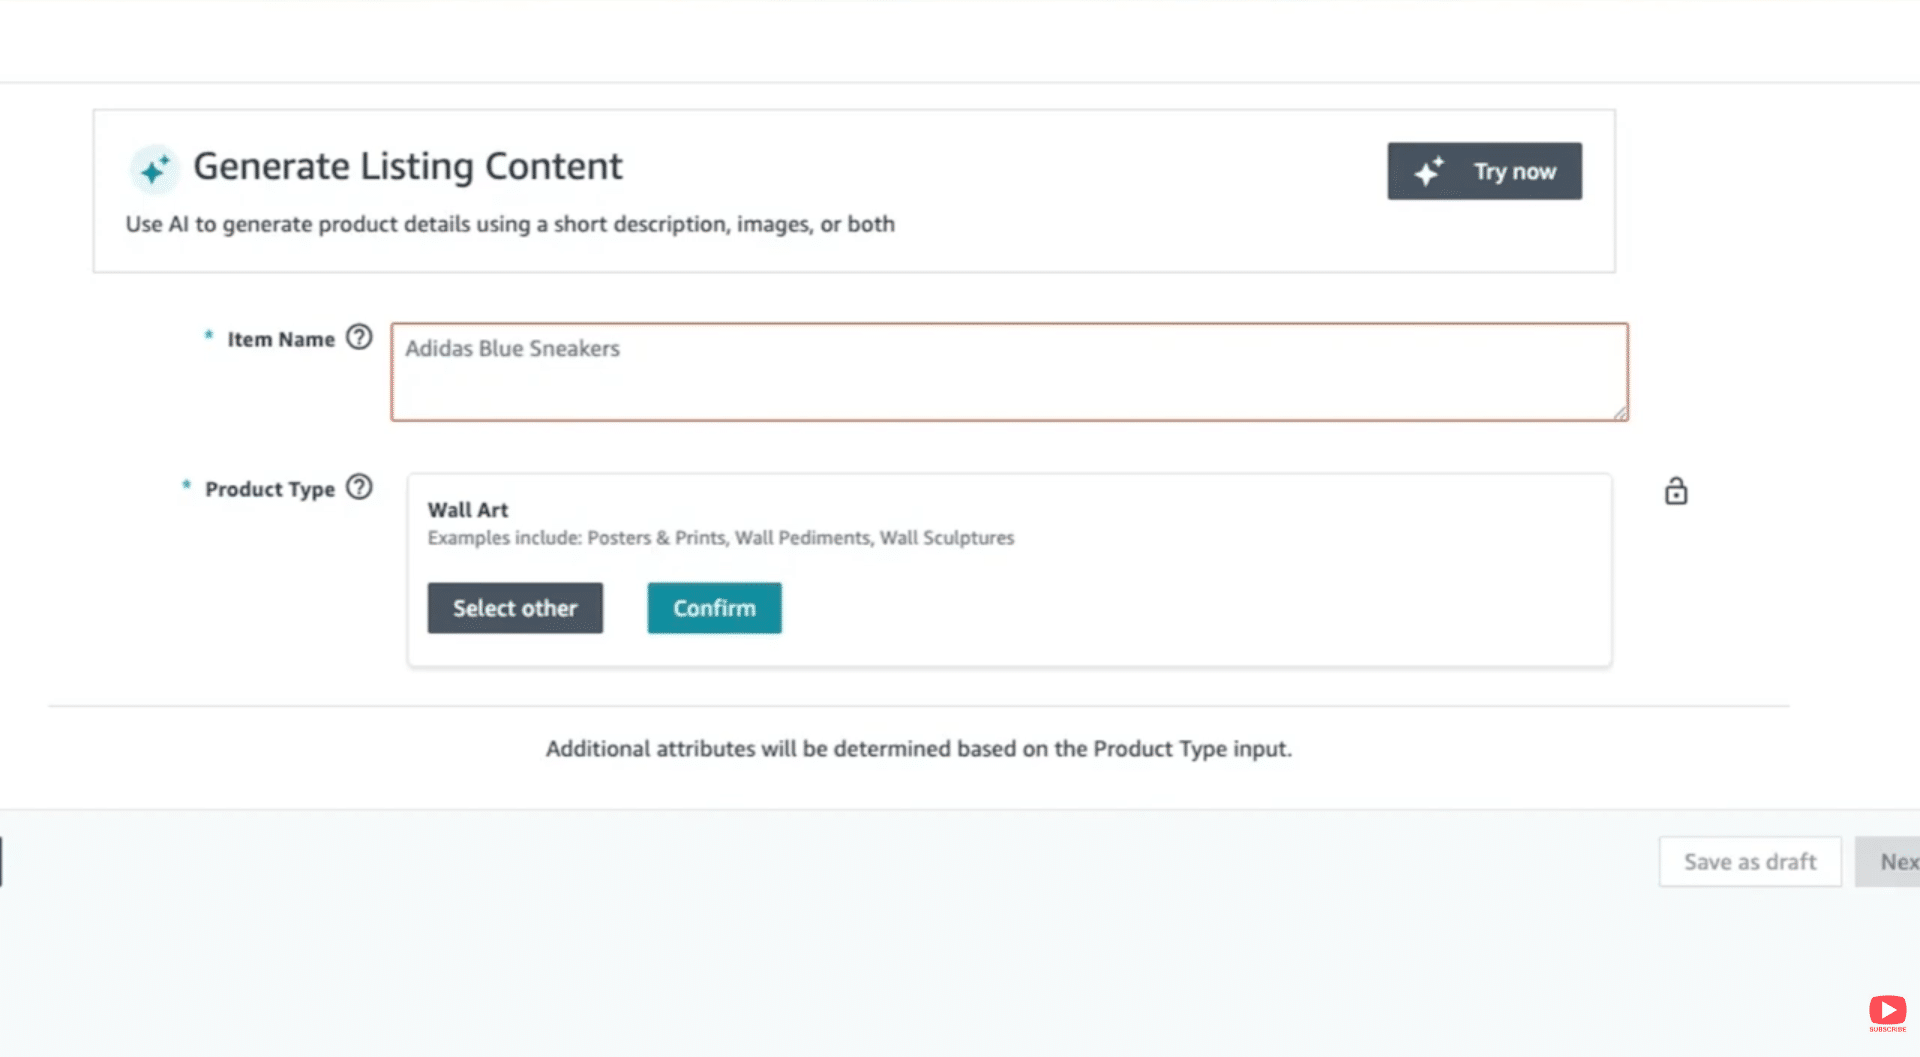Click the AI sparkle icon next to Generate Listing Content
This screenshot has height=1057, width=1920.
(154, 169)
